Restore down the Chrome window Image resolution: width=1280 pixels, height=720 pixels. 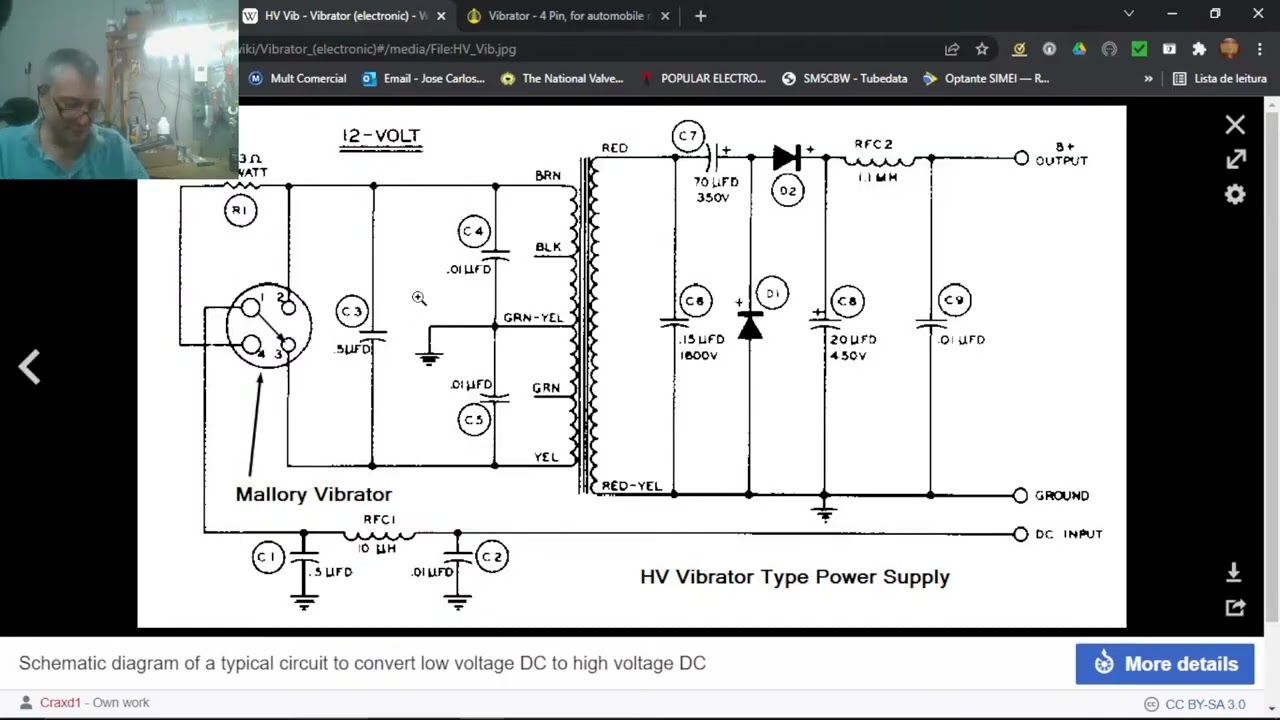[x=1215, y=14]
